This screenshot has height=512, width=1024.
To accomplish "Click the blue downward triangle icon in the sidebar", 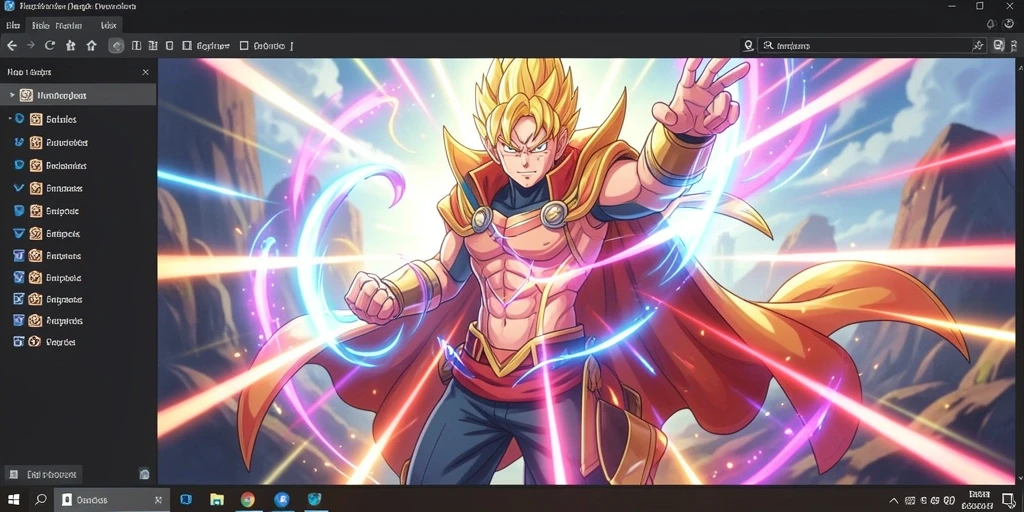I will 18,233.
